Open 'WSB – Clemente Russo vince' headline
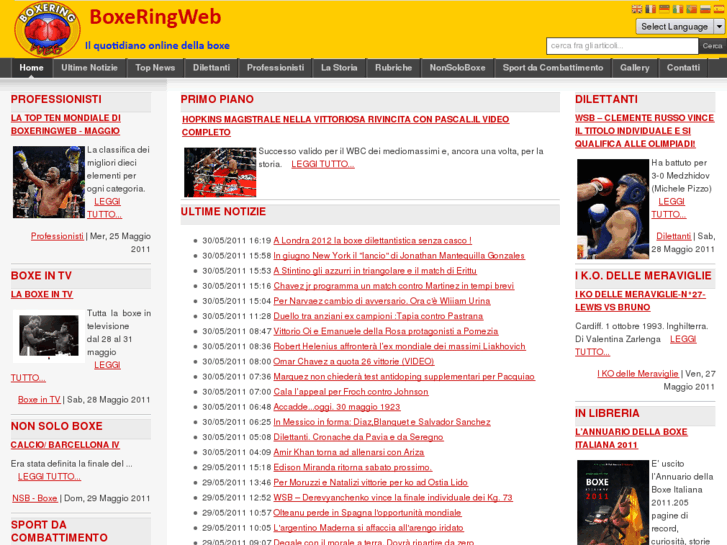This screenshot has height=545, width=727. tap(644, 131)
